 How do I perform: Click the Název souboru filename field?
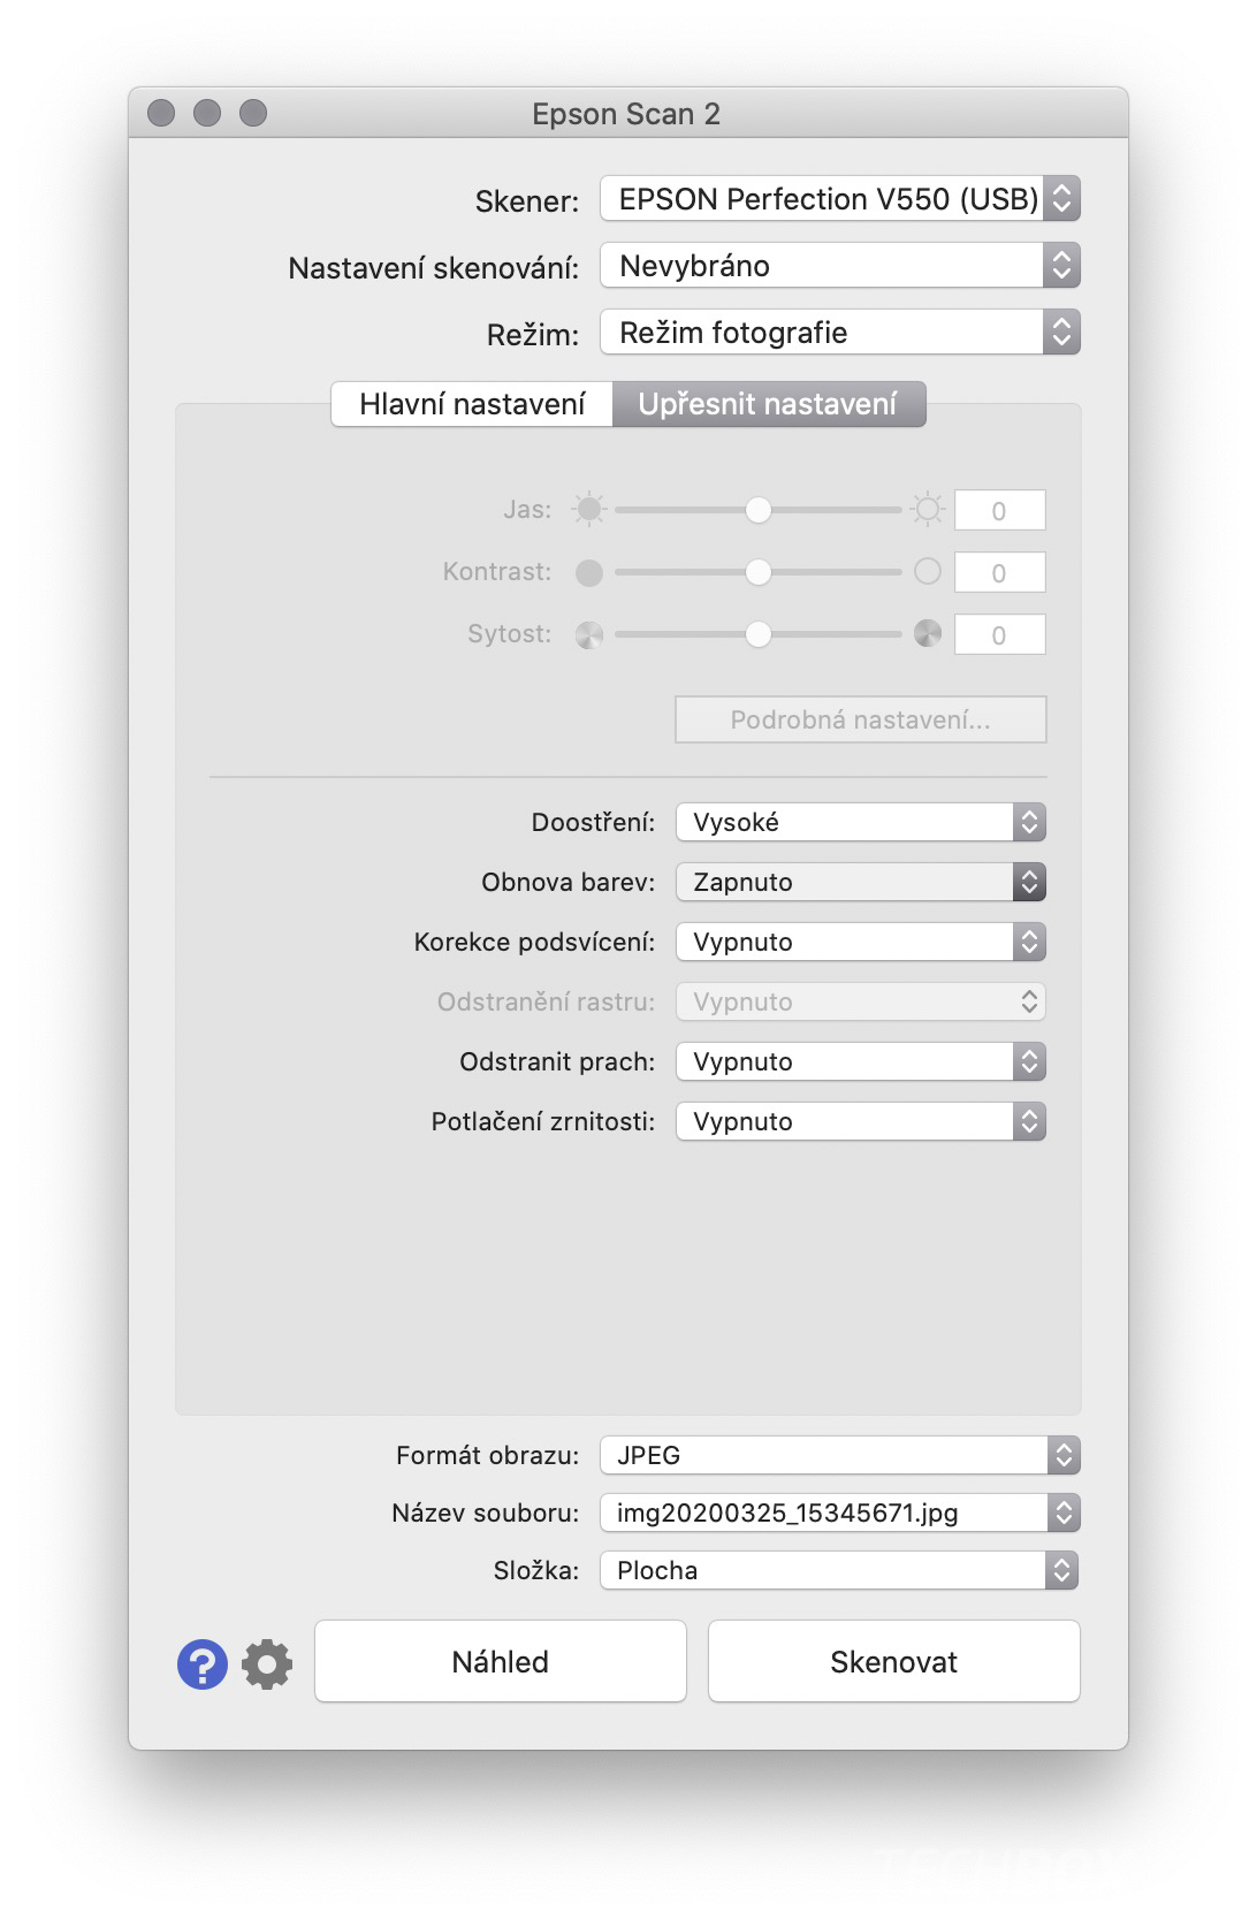click(840, 1513)
